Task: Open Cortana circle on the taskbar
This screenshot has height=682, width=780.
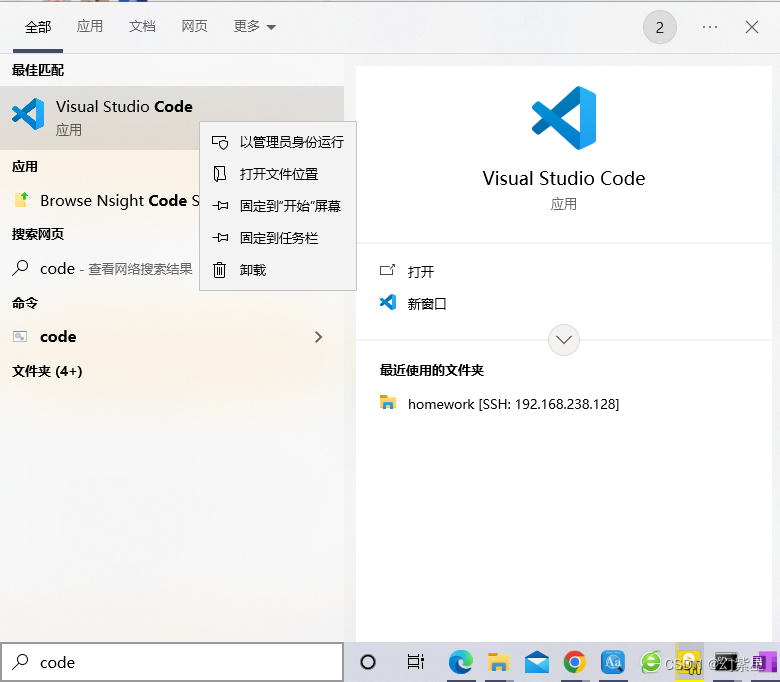Action: [x=368, y=662]
